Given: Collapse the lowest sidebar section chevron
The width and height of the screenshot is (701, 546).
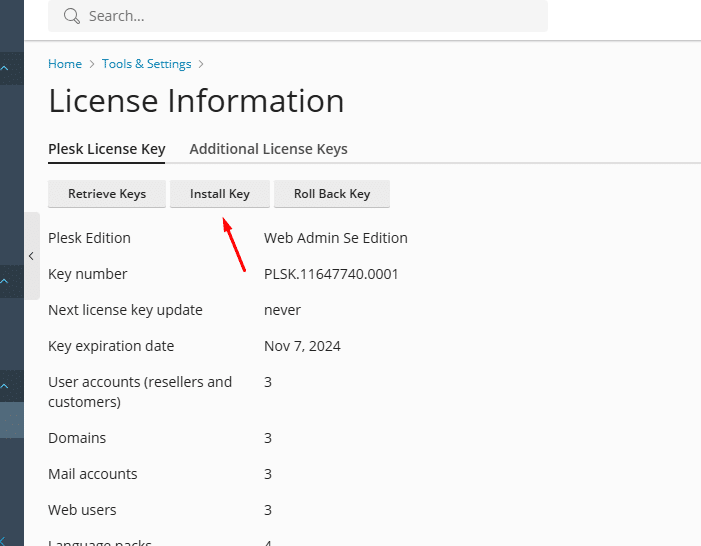Looking at the screenshot, I should coord(5,386).
